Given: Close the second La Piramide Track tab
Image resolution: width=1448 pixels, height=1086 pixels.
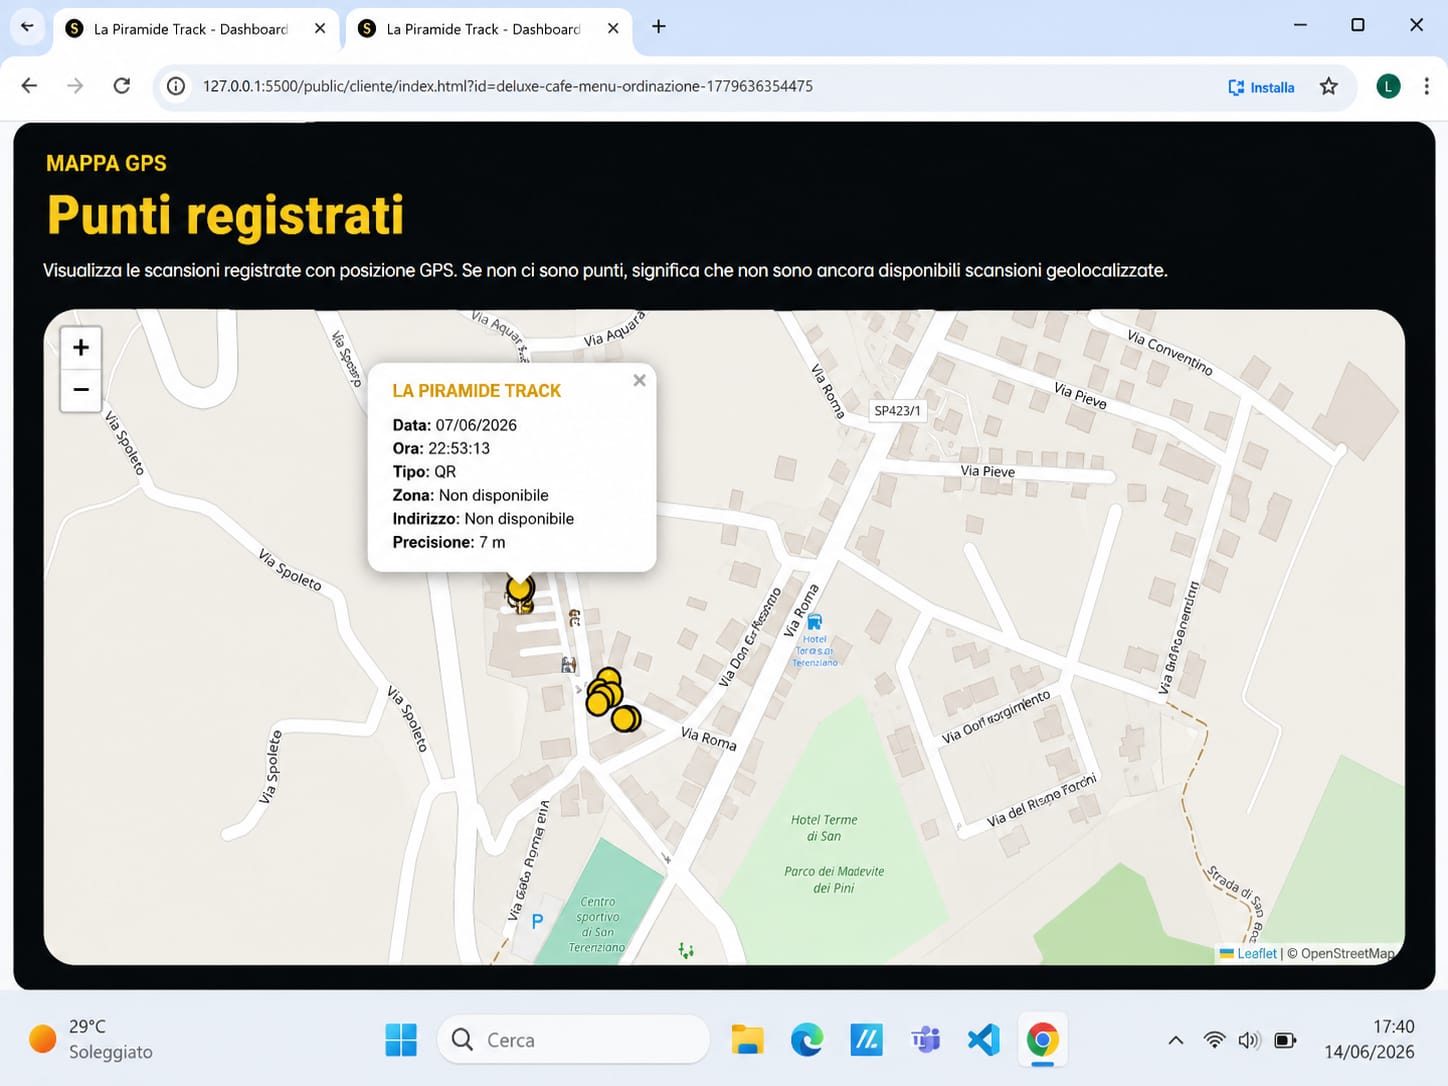Looking at the screenshot, I should click(613, 29).
